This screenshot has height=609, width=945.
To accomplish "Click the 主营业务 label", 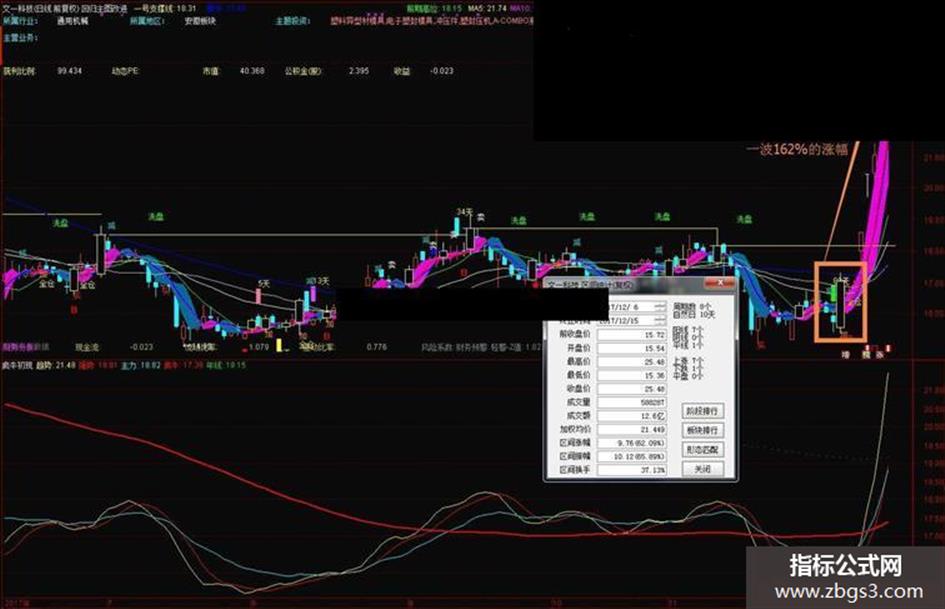I will pyautogui.click(x=20, y=37).
